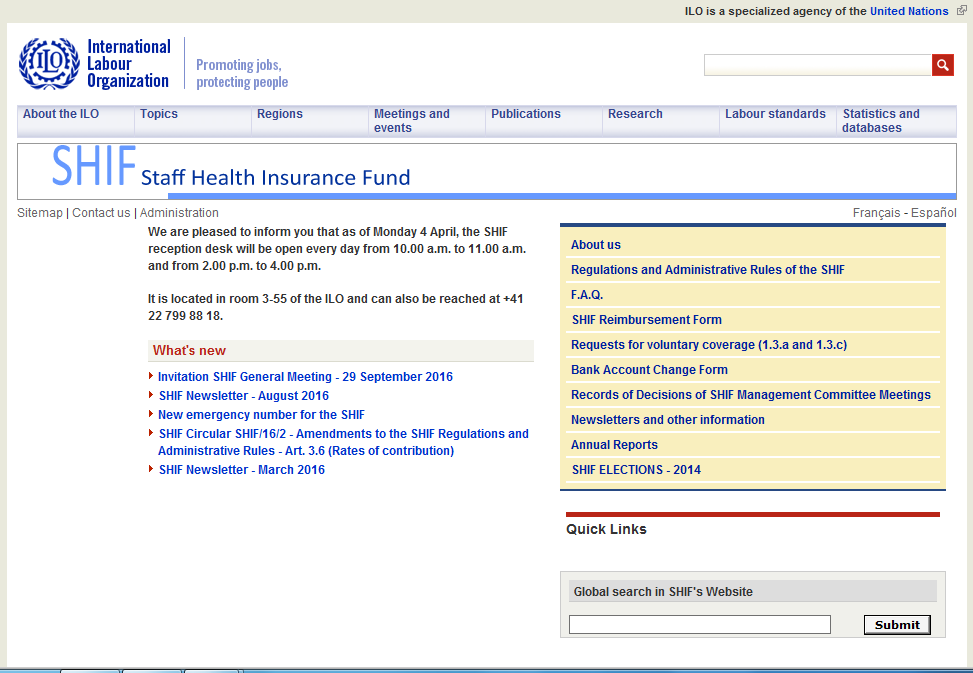Screen dimensions: 973x673
Task: Click the "What's new" heading
Action: click(189, 350)
